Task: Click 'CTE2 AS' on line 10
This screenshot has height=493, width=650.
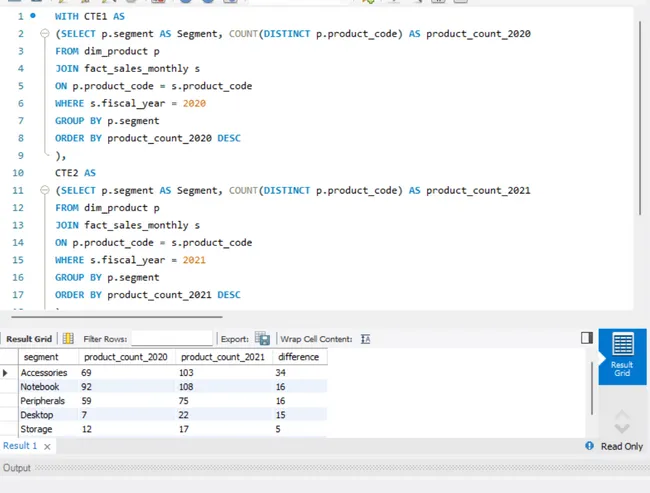Action: point(75,173)
